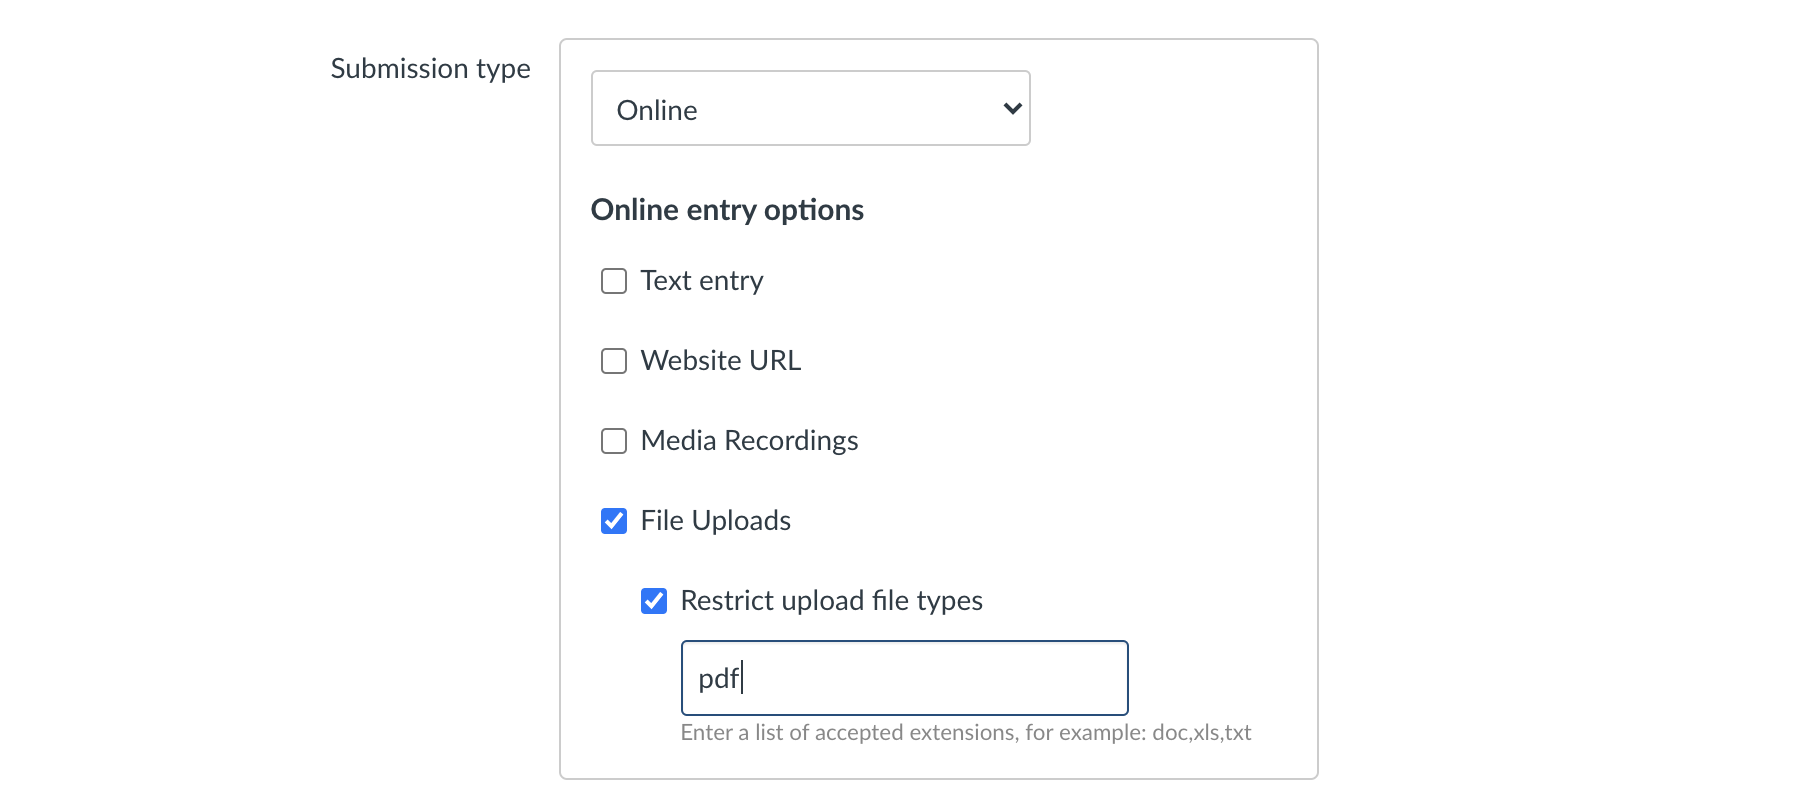Enable the Text entry checkbox
1811x812 pixels.
pos(614,281)
